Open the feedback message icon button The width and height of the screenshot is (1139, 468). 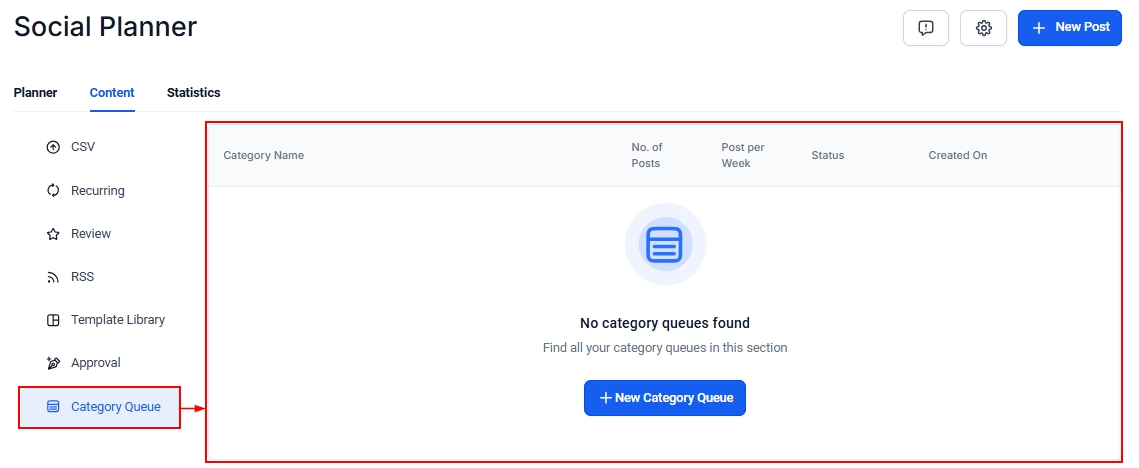(925, 28)
